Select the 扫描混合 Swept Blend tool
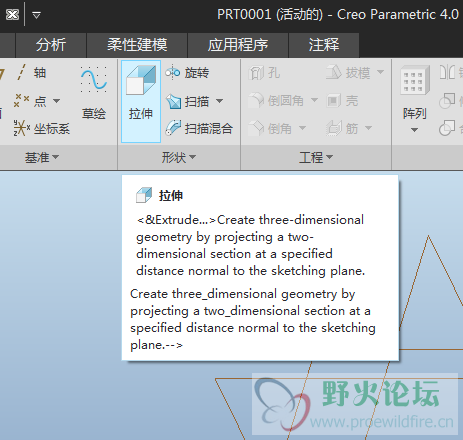 [199, 128]
